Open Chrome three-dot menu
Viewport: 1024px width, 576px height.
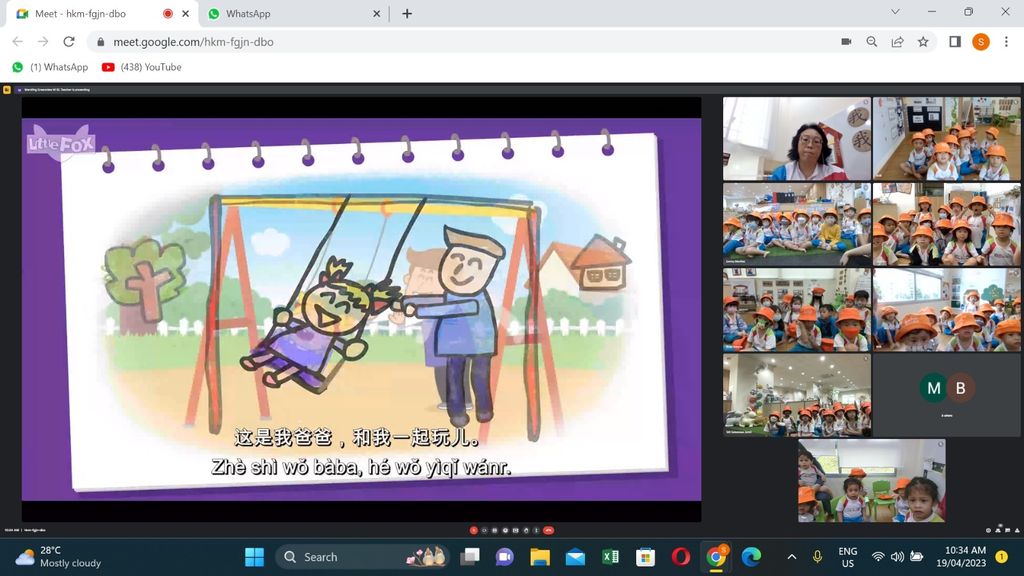(1006, 42)
